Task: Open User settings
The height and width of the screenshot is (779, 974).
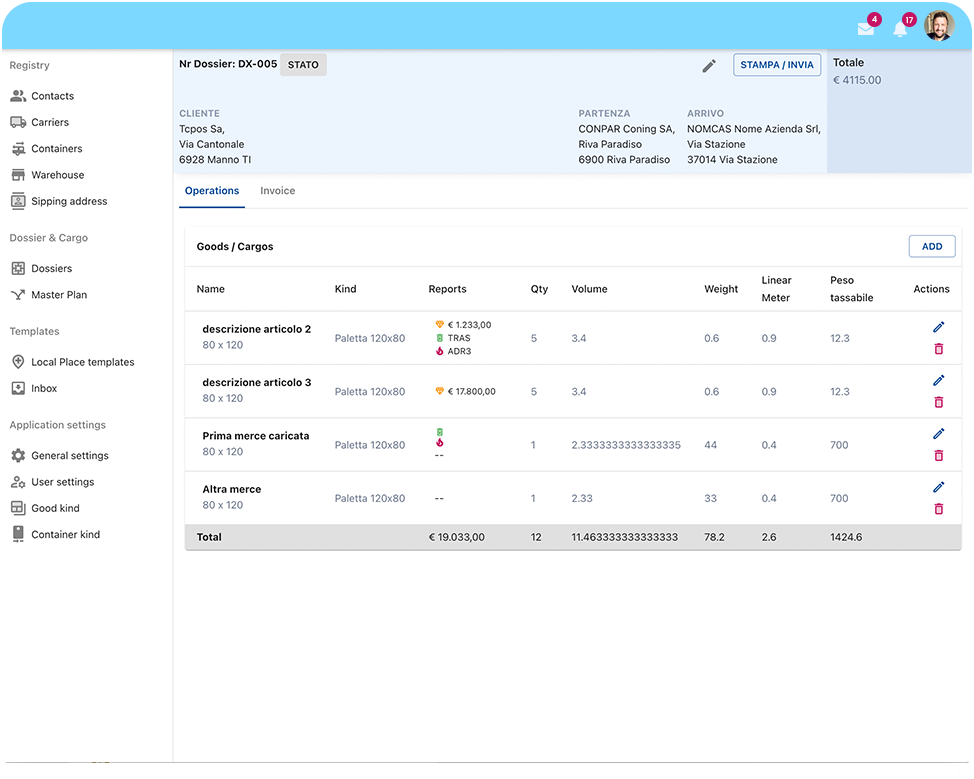Action: click(63, 482)
